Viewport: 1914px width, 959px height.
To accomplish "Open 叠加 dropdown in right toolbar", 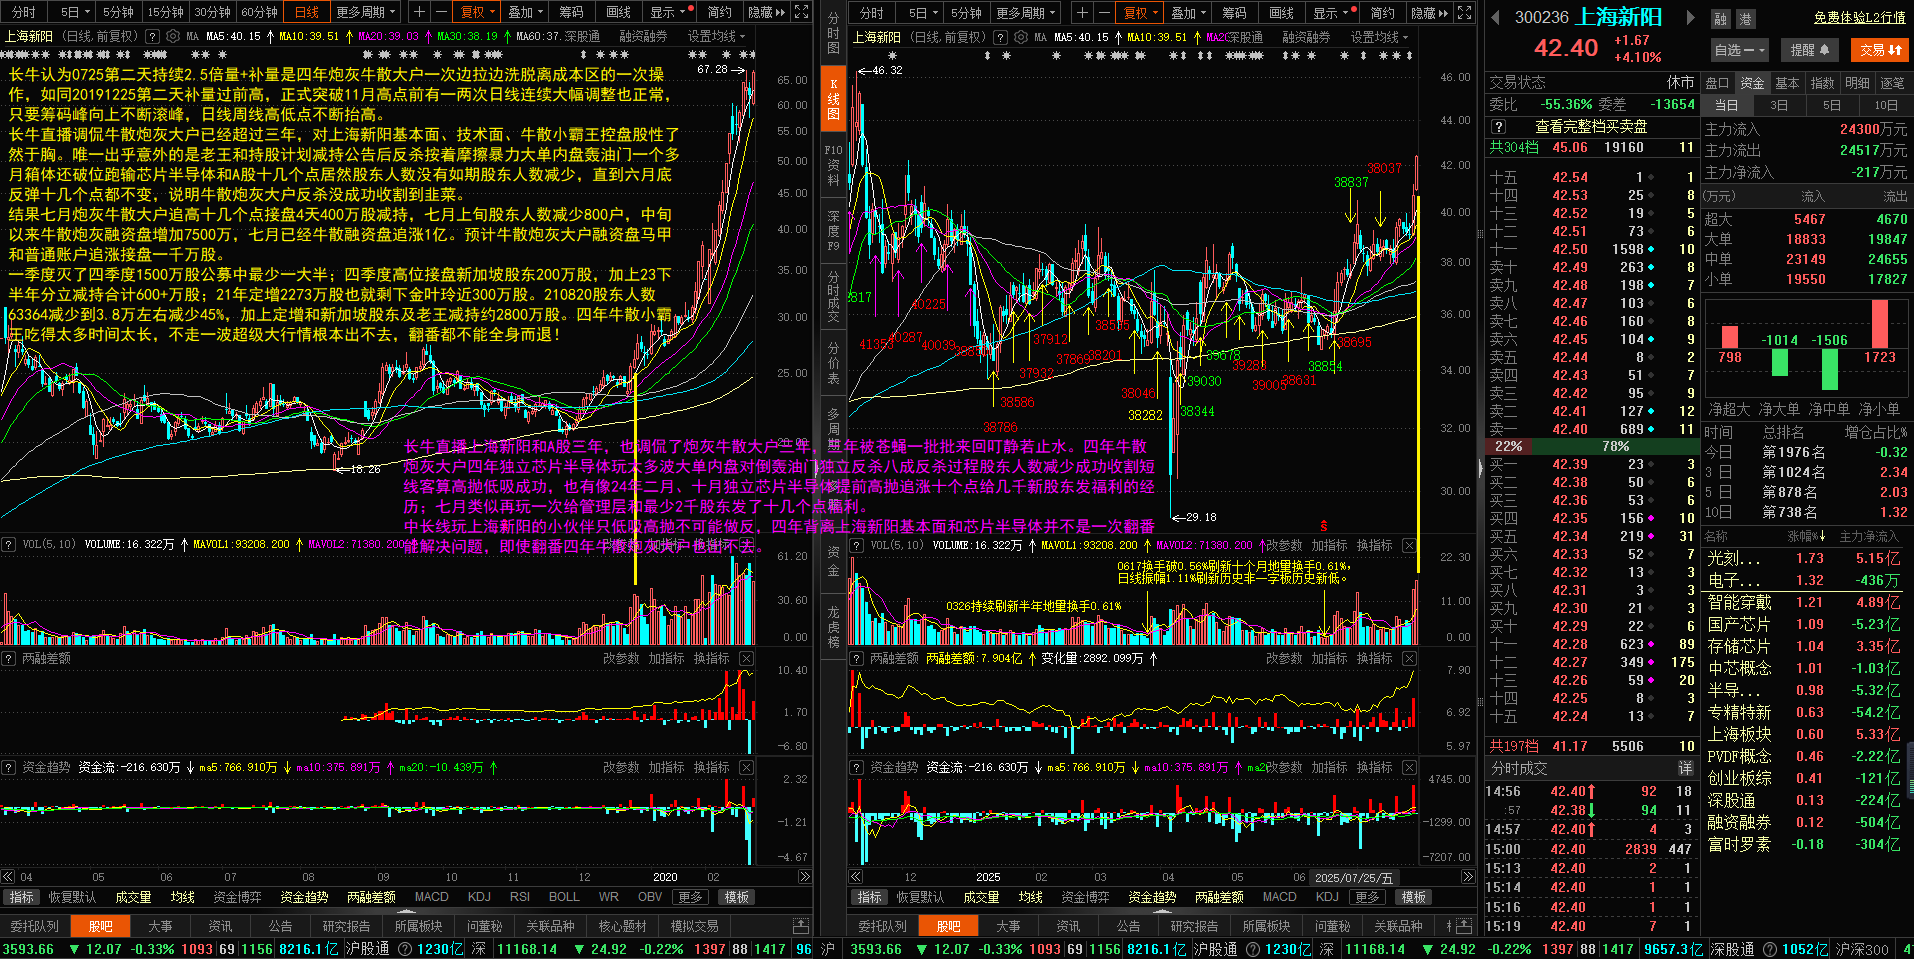I will [1189, 12].
